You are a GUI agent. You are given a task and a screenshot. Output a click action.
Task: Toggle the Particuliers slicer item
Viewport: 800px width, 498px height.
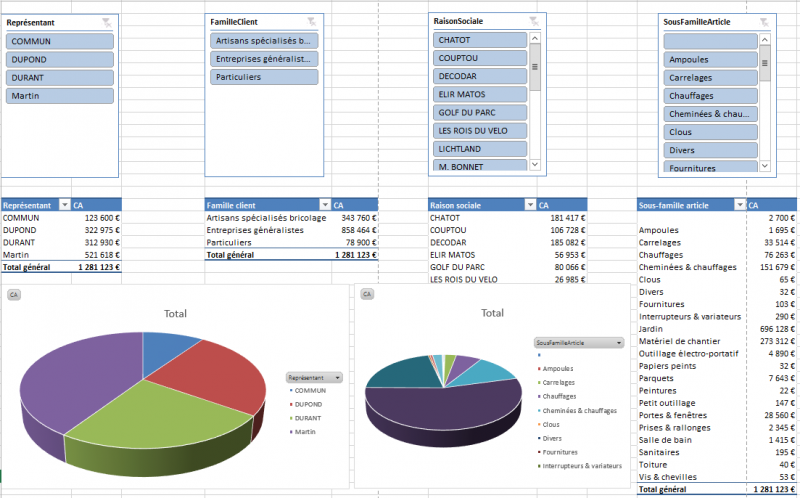pyautogui.click(x=264, y=77)
